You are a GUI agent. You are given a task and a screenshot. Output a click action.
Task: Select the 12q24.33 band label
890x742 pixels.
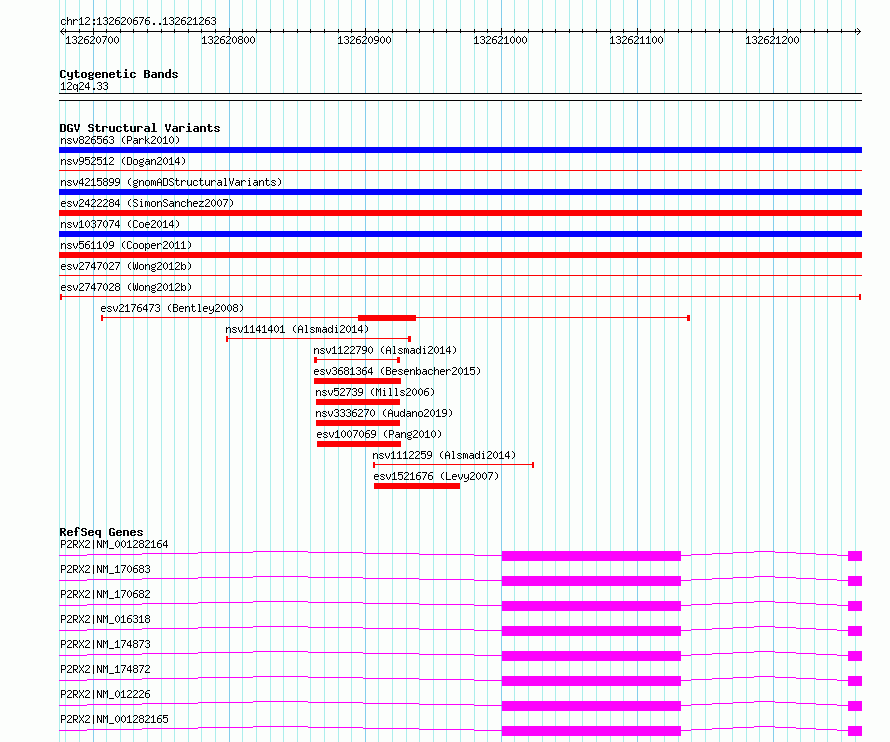[x=84, y=86]
